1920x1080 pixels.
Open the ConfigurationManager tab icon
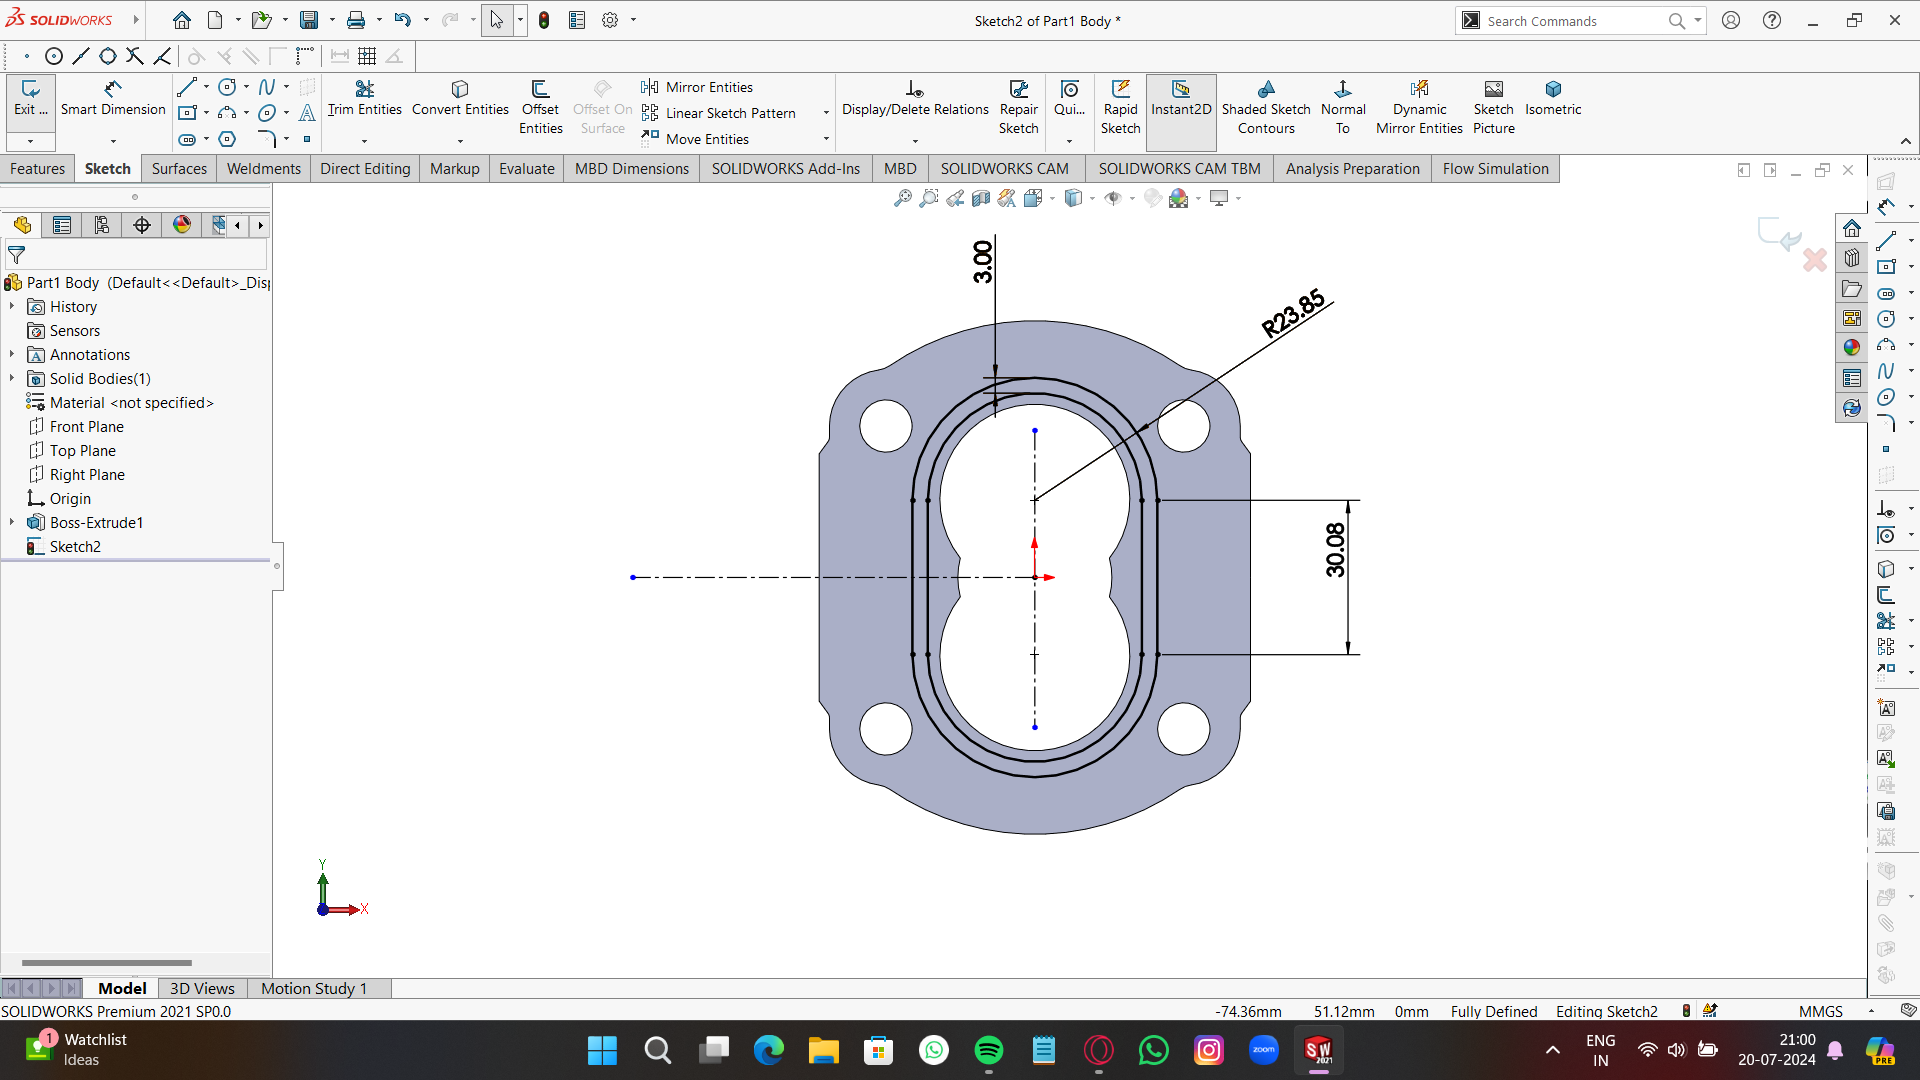[102, 225]
